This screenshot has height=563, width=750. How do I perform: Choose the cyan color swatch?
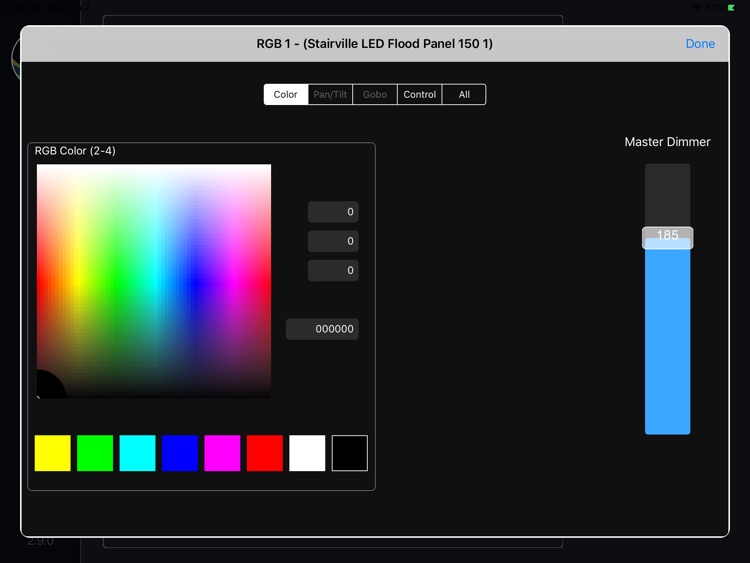[x=137, y=453]
